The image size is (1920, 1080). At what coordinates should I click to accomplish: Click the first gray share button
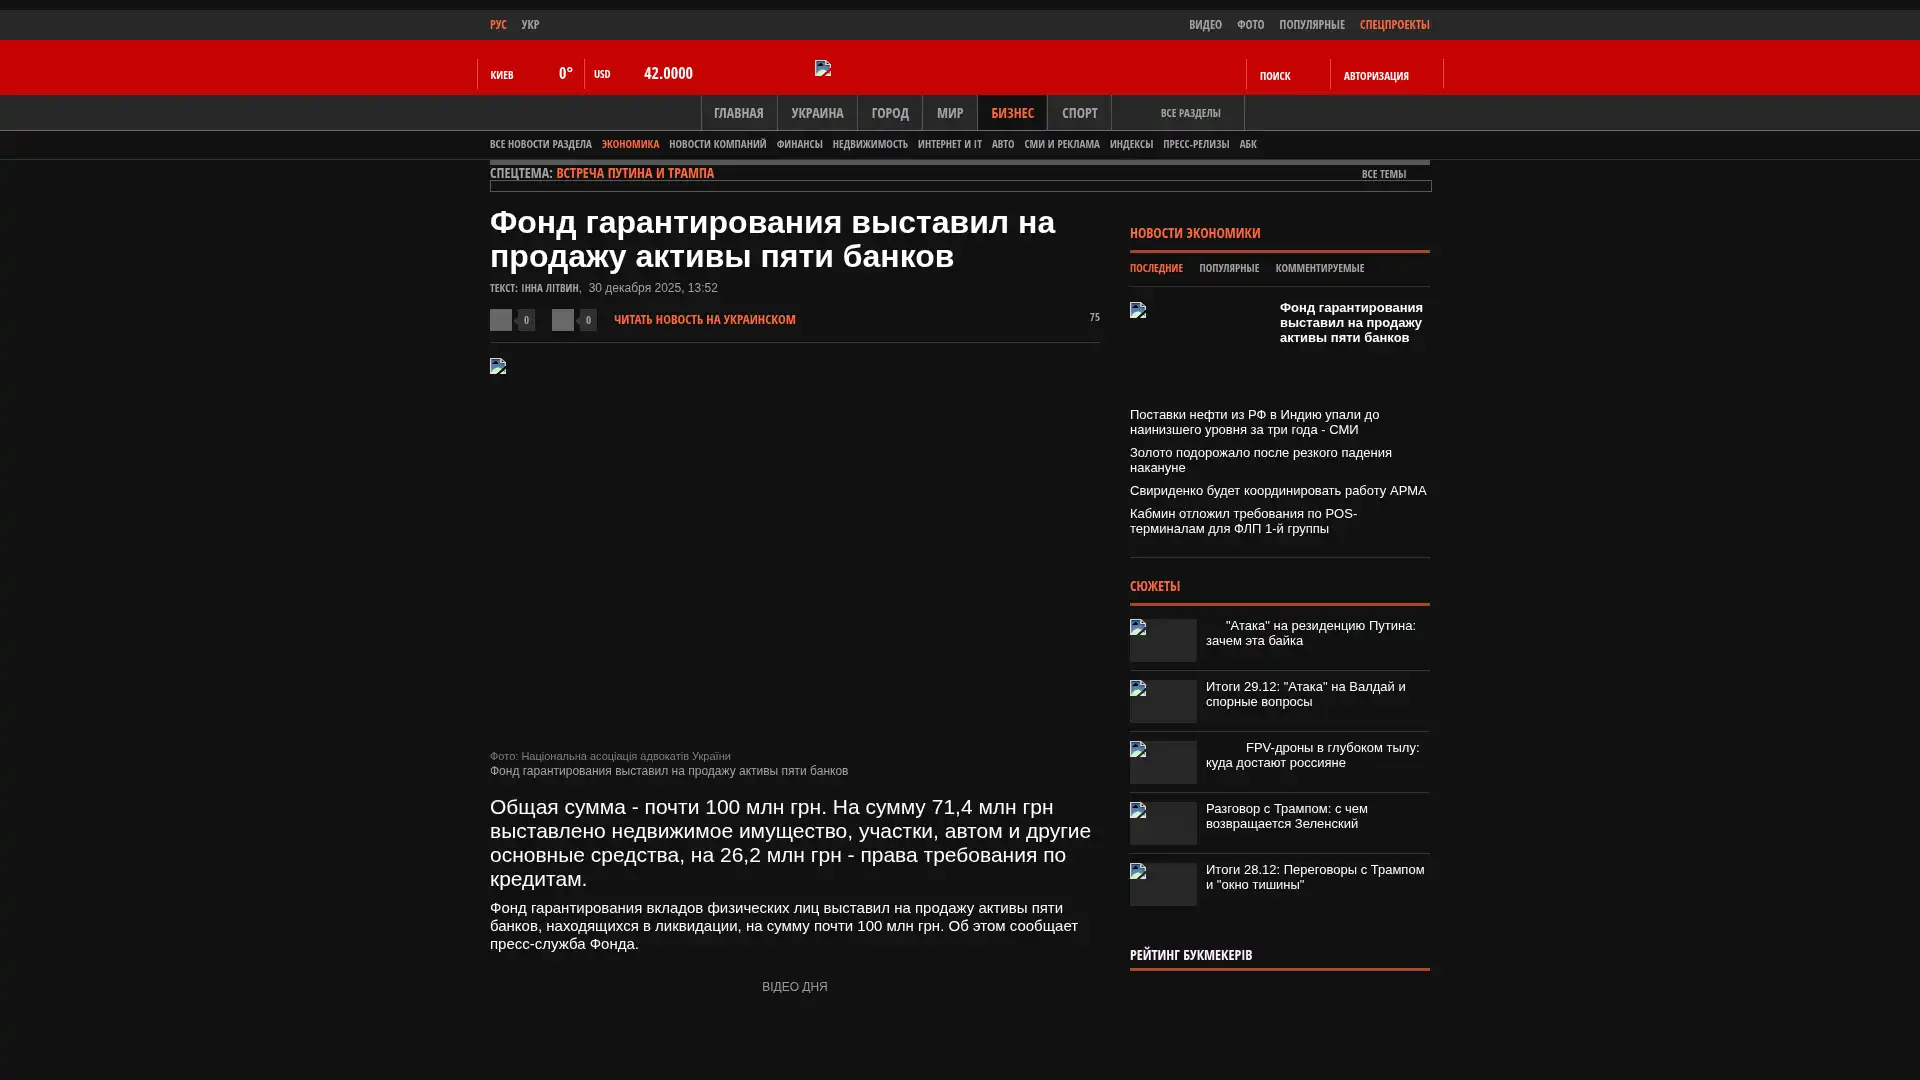pyautogui.click(x=501, y=320)
